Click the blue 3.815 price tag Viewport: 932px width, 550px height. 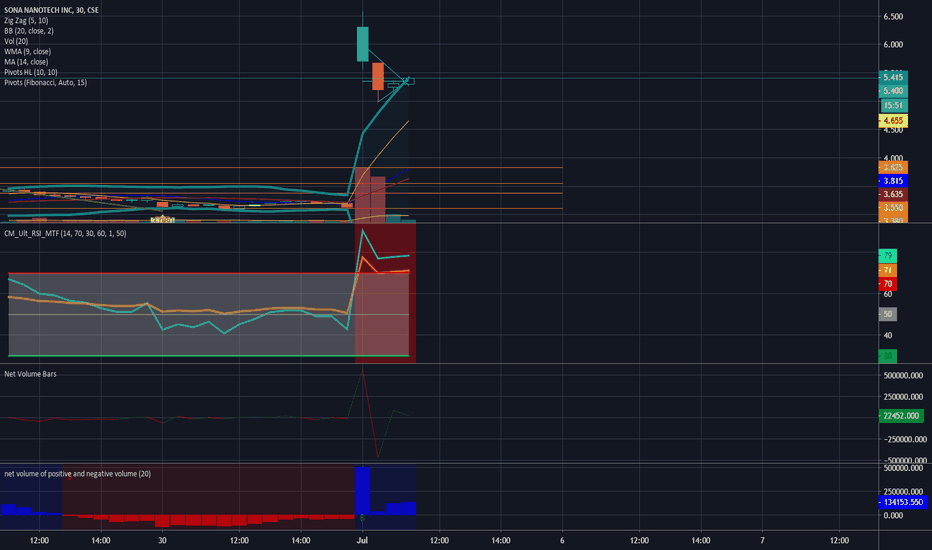point(893,181)
